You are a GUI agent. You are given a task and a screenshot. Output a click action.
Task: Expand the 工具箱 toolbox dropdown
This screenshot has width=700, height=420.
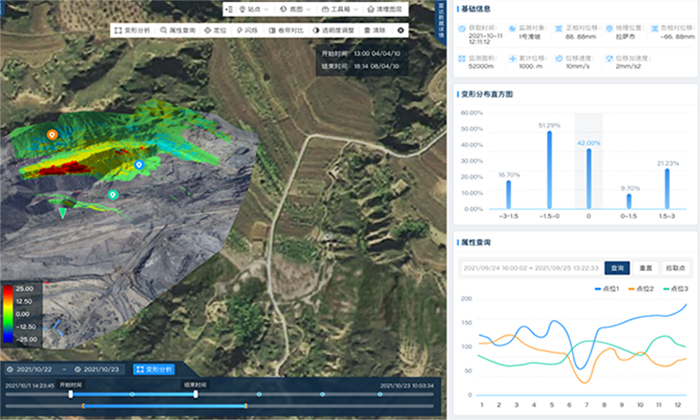point(338,8)
